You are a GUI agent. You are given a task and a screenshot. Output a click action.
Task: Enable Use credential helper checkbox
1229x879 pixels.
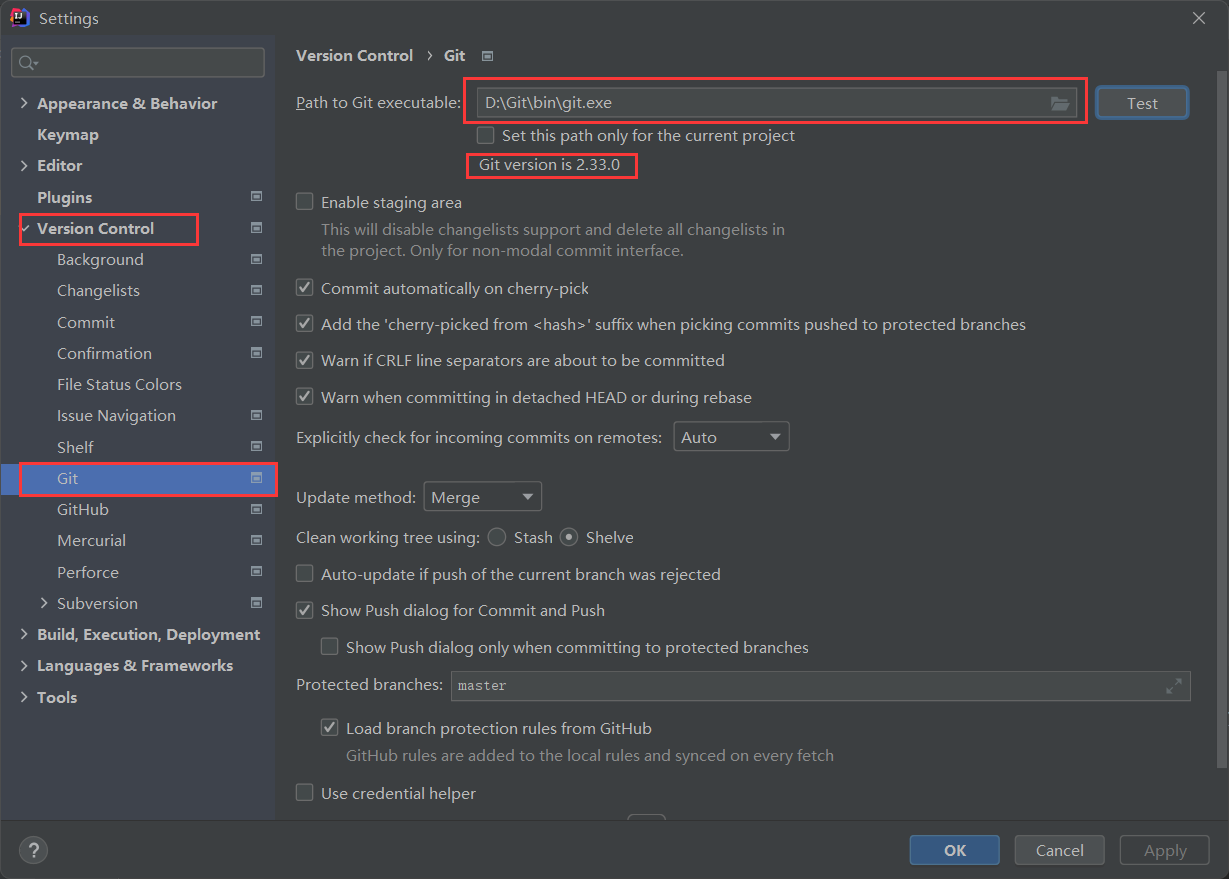coord(305,793)
